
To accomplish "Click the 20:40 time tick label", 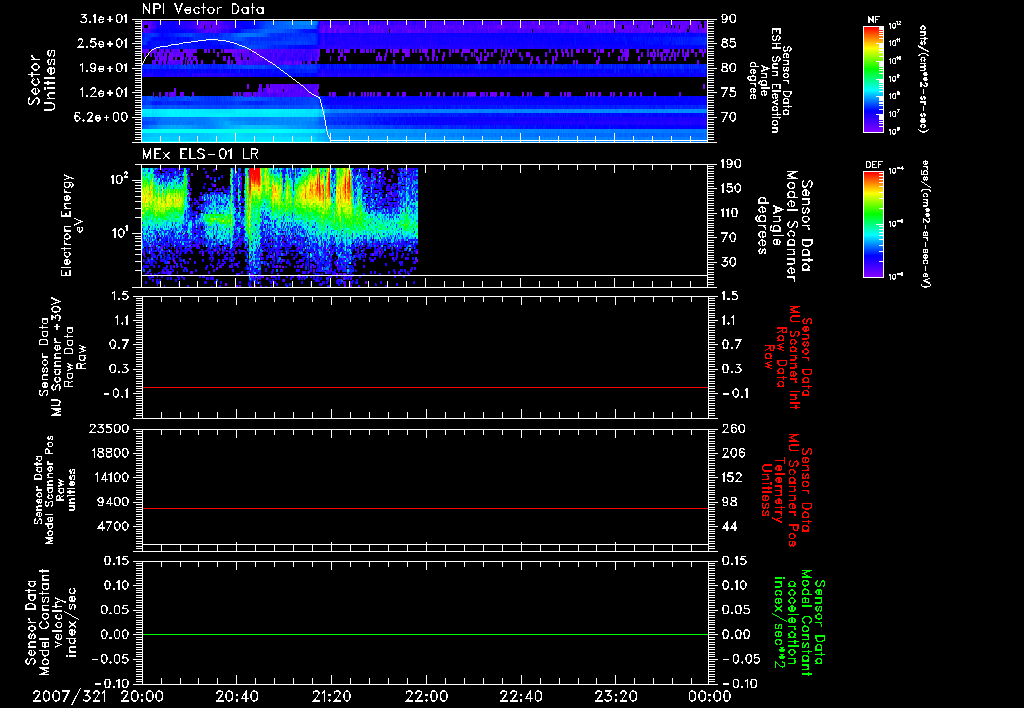I will [x=237, y=696].
